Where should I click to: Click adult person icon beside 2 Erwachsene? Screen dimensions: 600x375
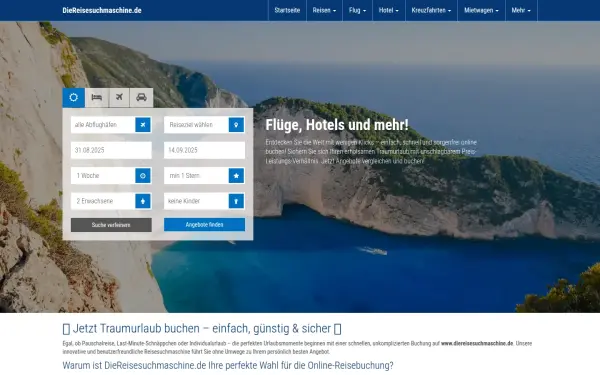click(143, 201)
